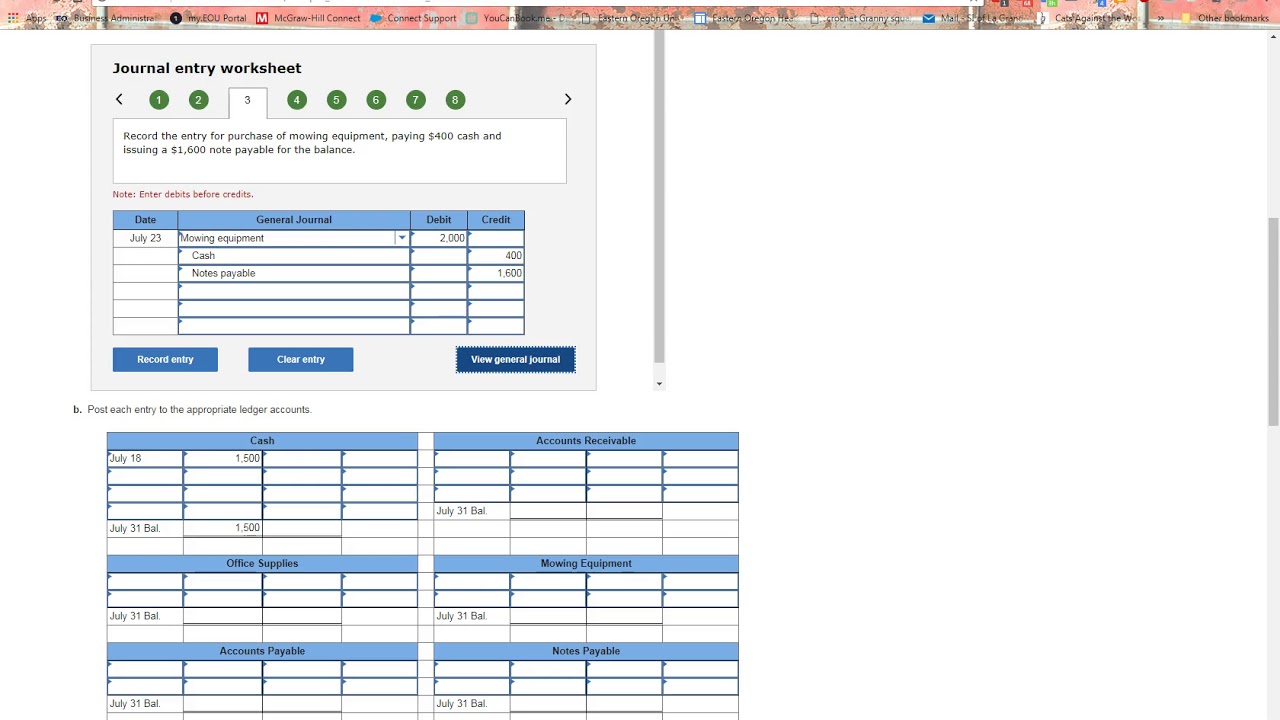Open the my.EOU Portal bookmark

pyautogui.click(x=208, y=18)
